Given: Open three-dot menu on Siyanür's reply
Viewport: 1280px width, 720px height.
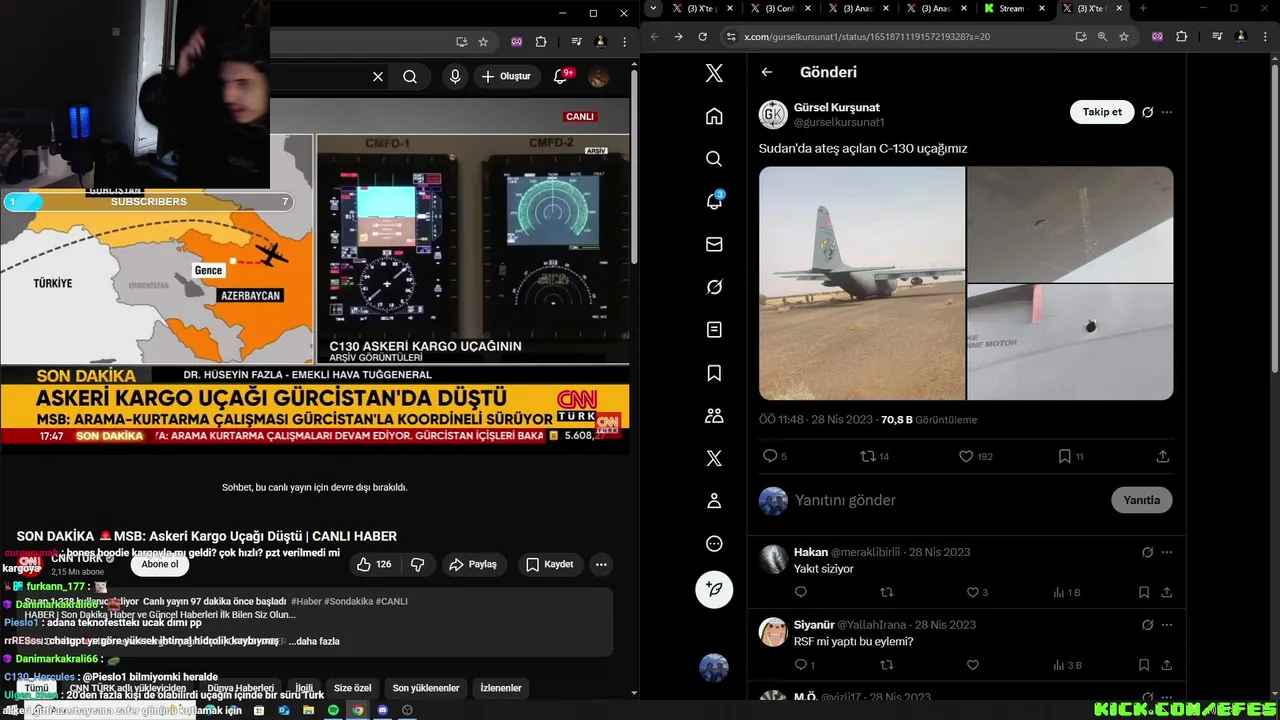Looking at the screenshot, I should pos(1167,625).
